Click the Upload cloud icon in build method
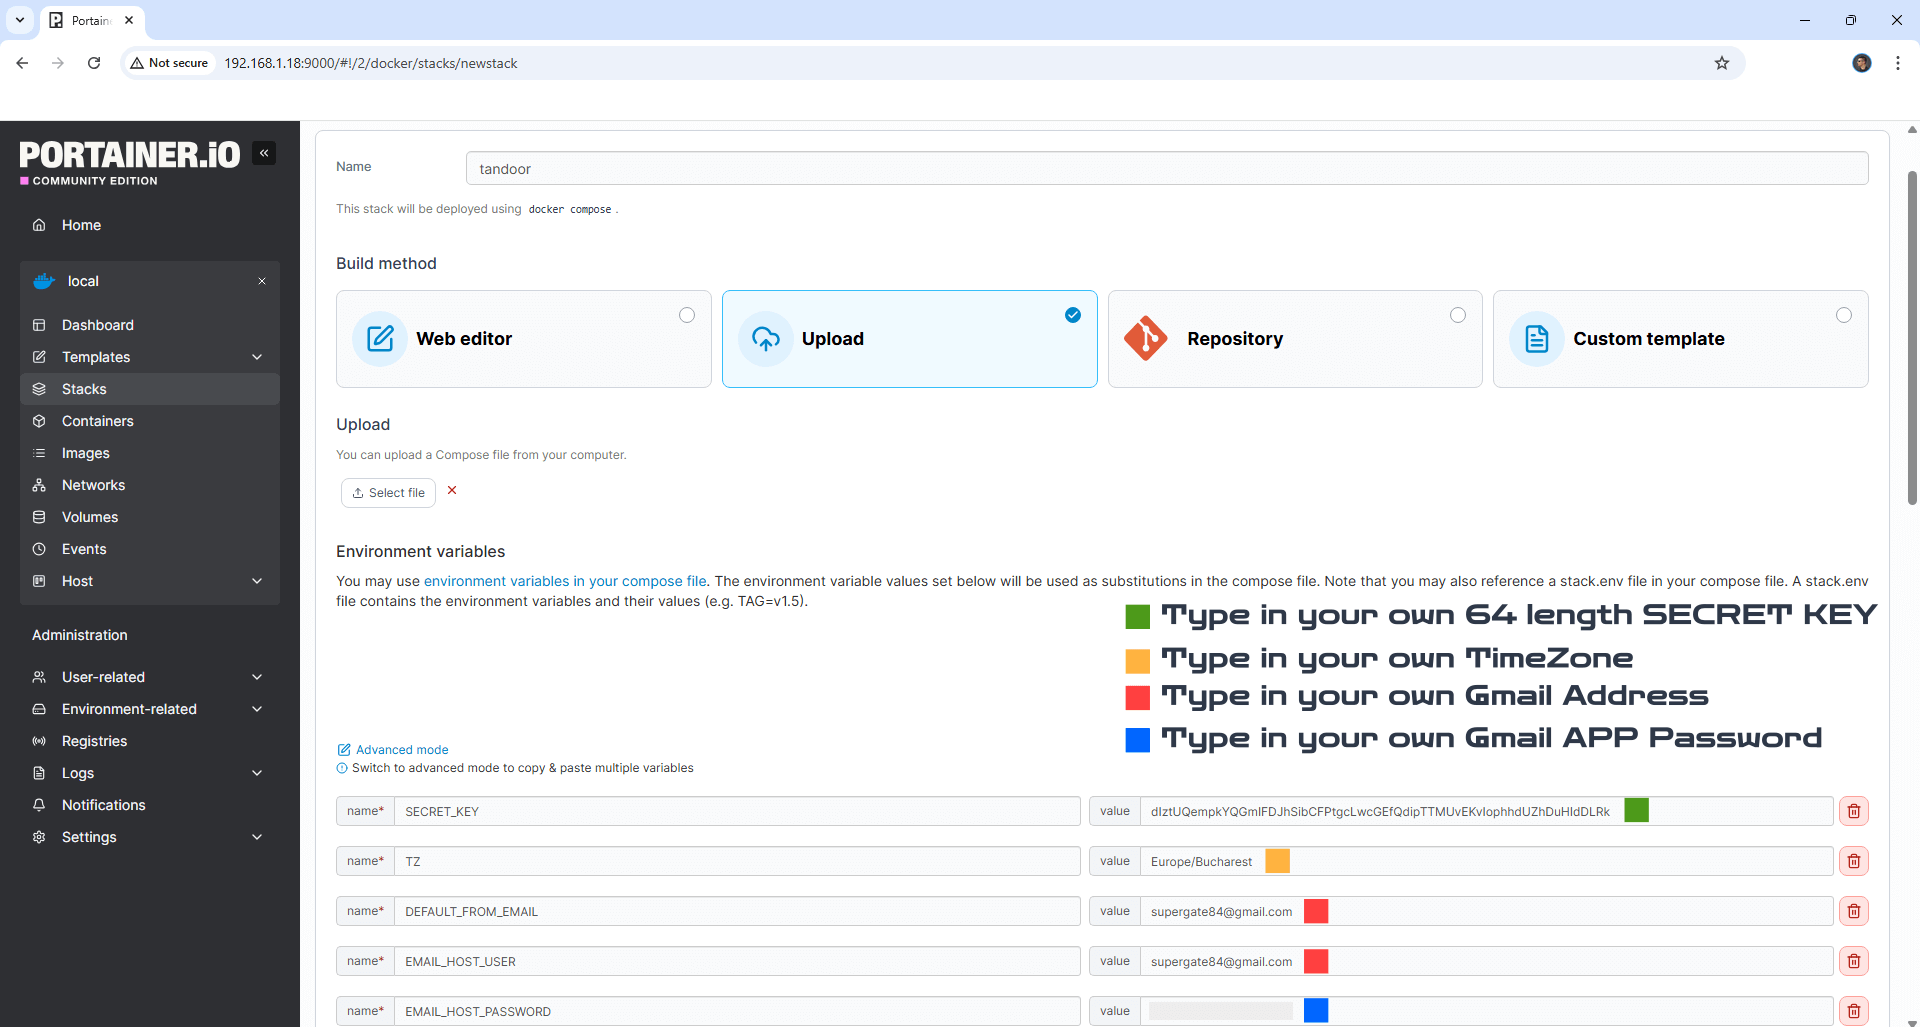This screenshot has height=1027, width=1920. (765, 339)
